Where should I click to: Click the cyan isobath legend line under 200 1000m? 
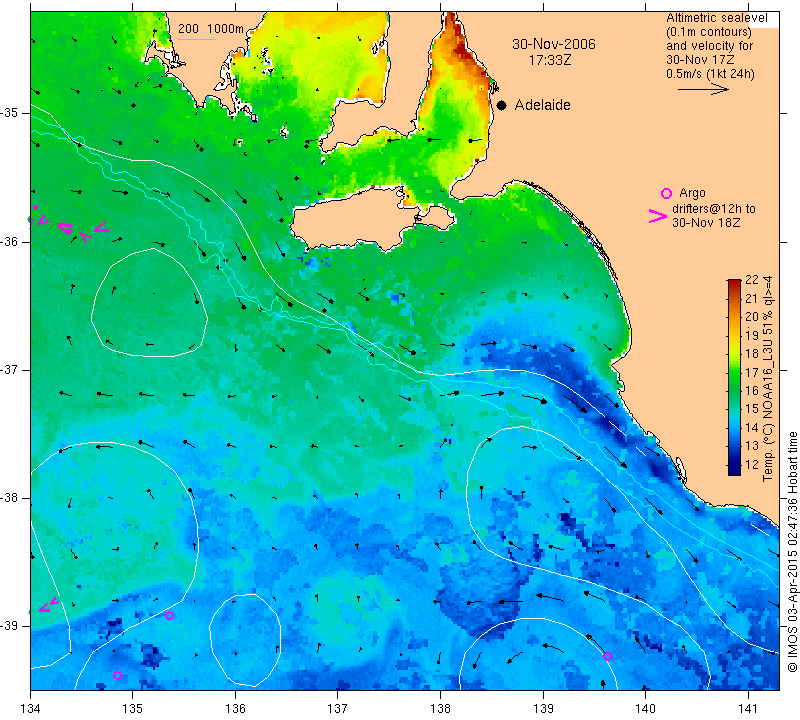pyautogui.click(x=196, y=39)
